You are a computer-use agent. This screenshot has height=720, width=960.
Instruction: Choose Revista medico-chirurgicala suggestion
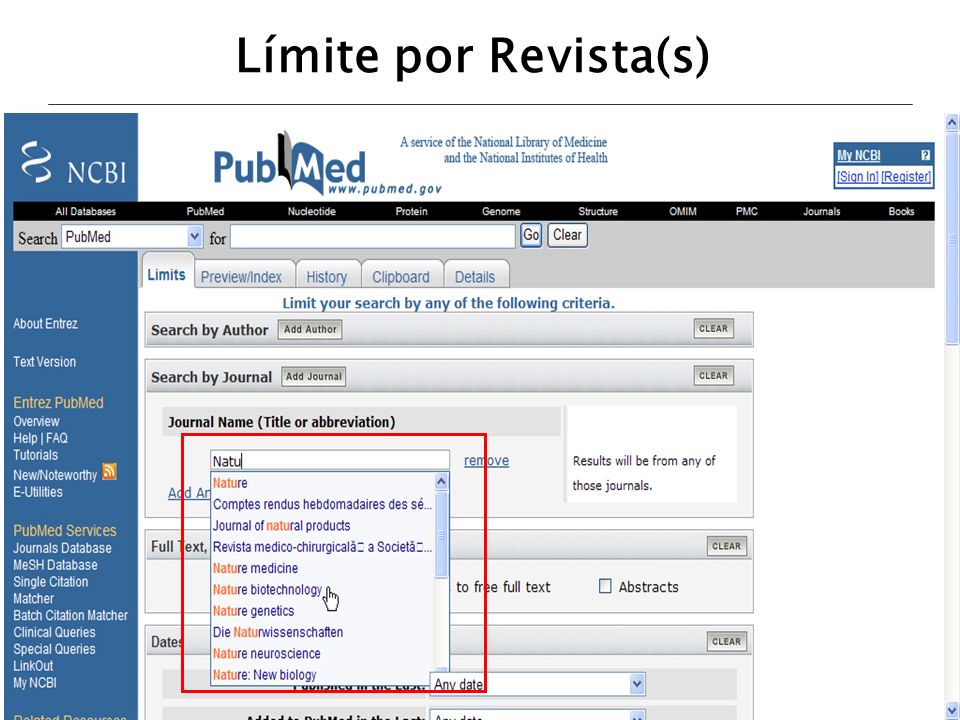[x=322, y=547]
